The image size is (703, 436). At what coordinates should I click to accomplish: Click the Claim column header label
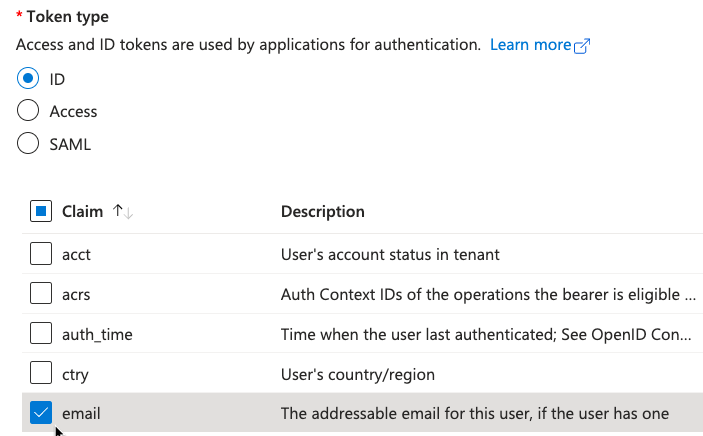(x=82, y=211)
